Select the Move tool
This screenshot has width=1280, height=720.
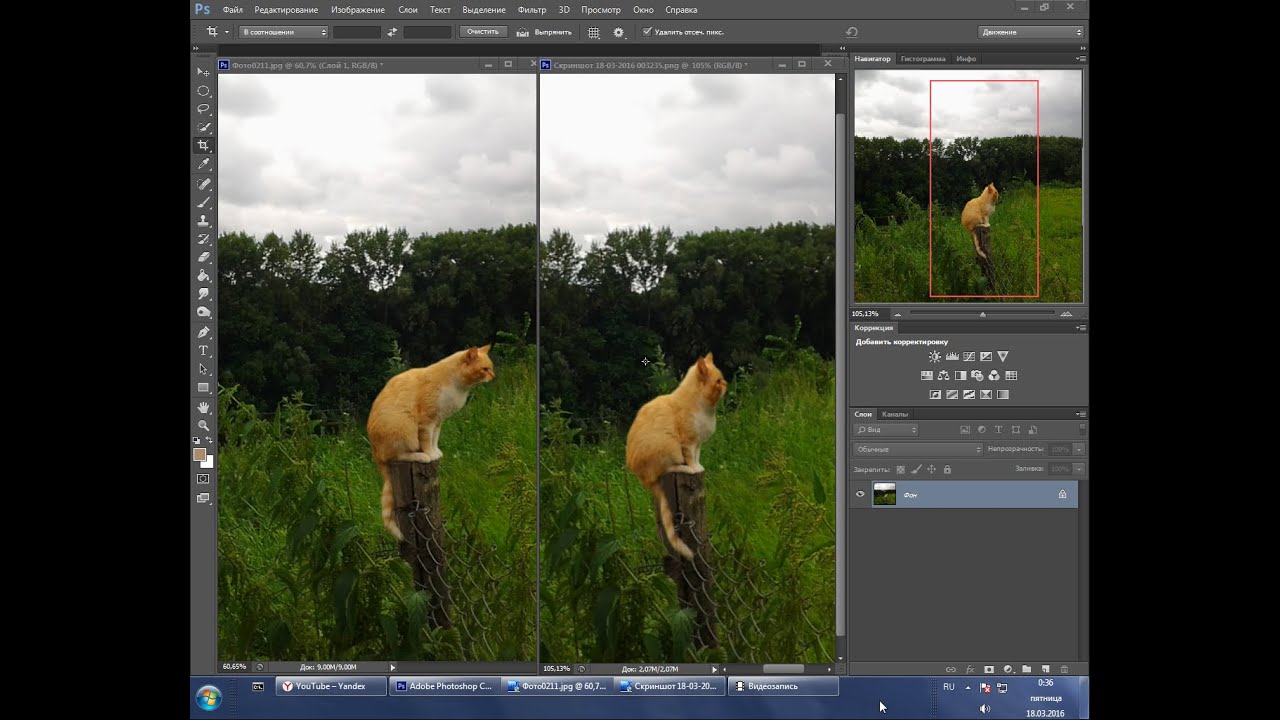203,72
